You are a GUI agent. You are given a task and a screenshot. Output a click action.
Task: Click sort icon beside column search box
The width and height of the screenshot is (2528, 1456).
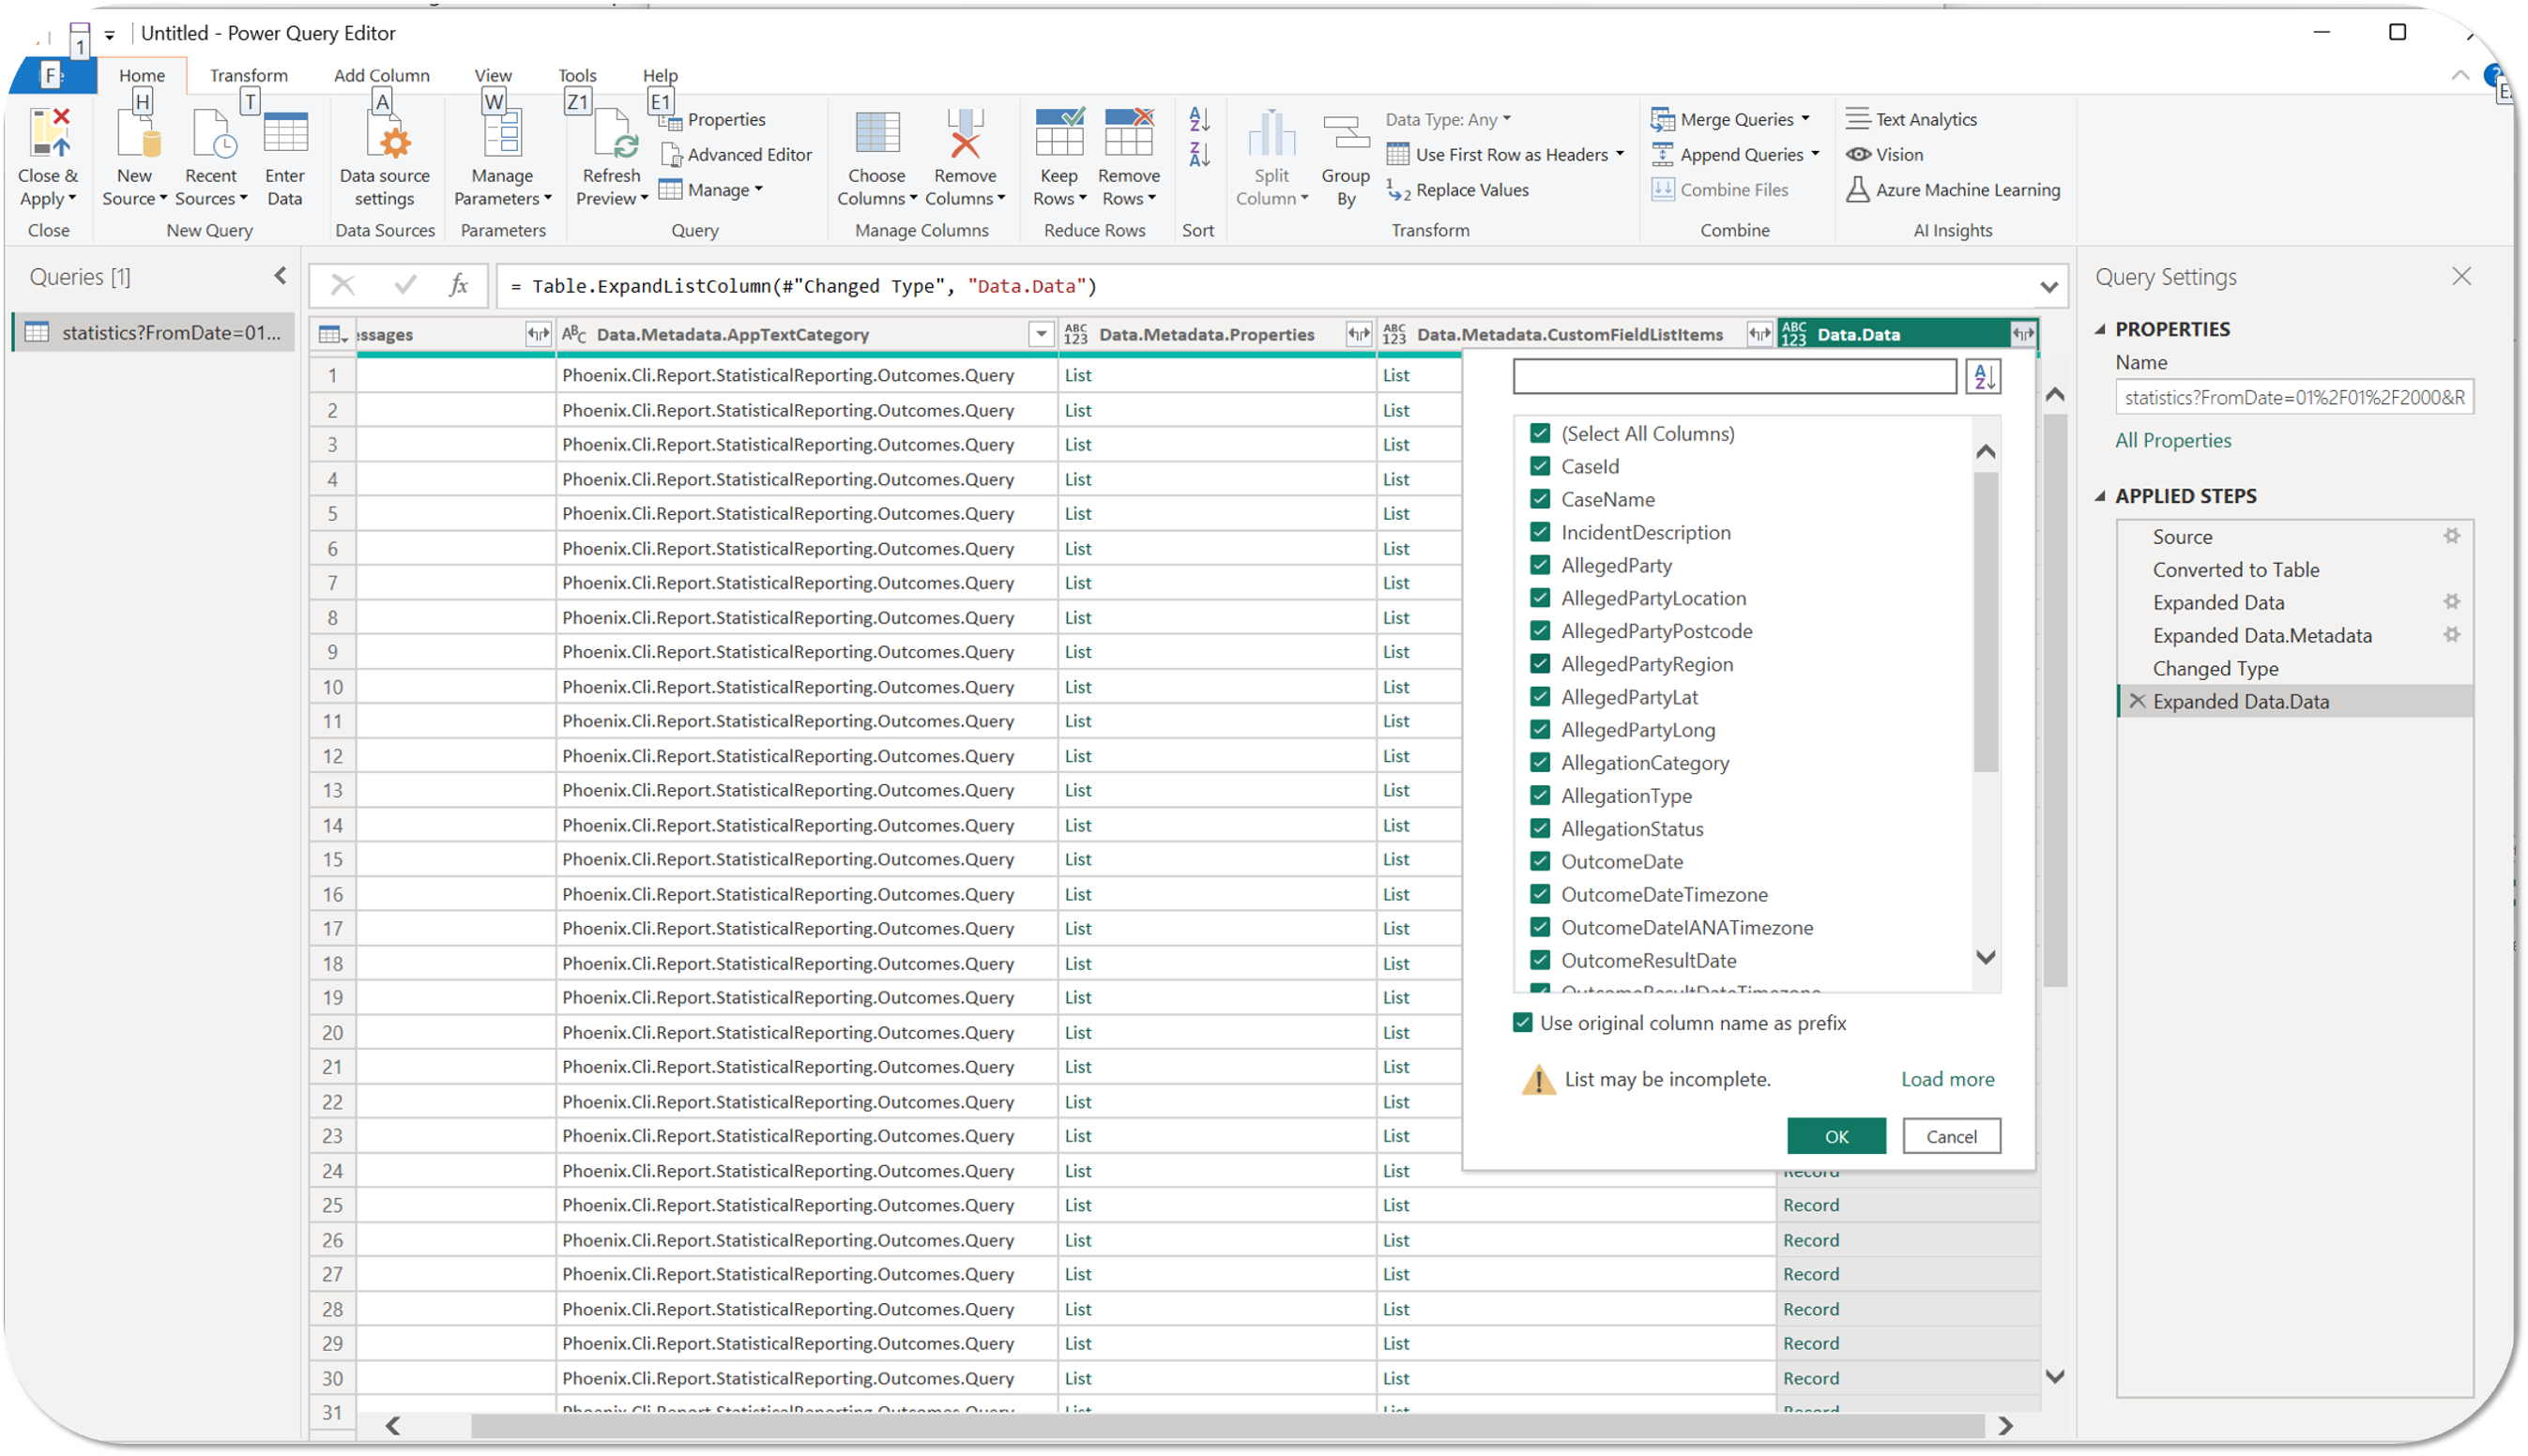pos(1982,377)
